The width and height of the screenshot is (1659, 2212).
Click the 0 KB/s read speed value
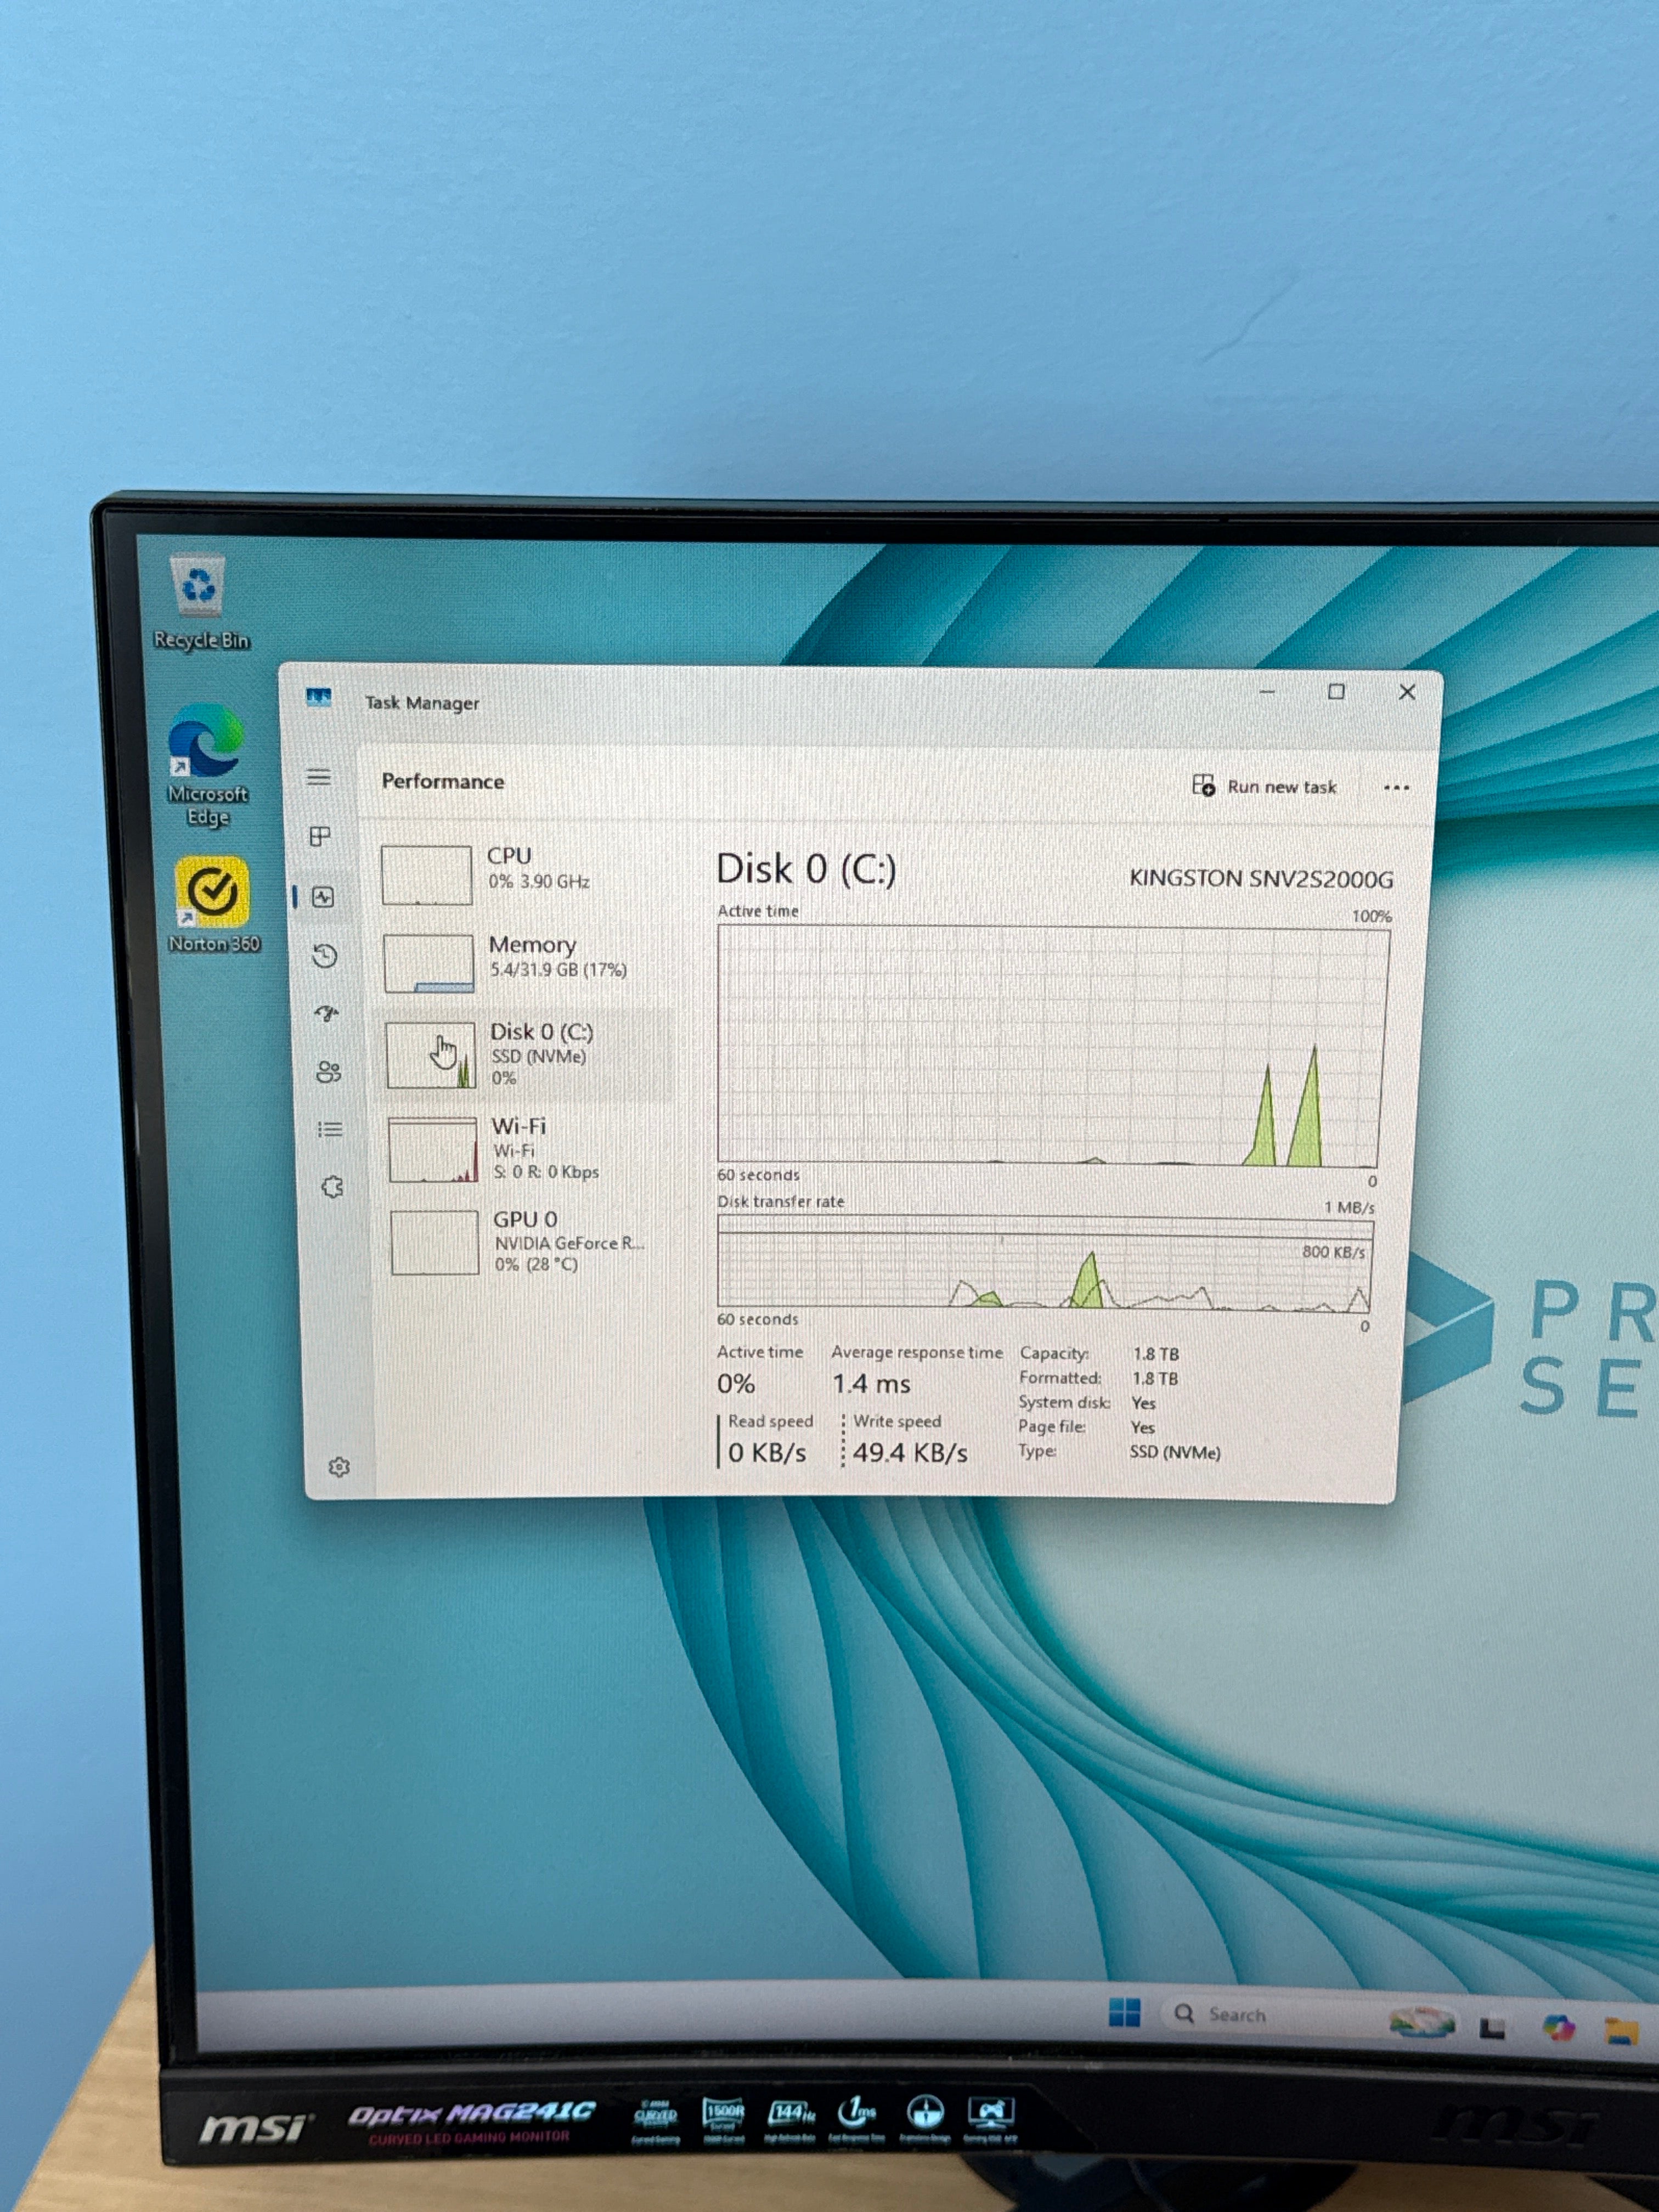coord(767,1452)
